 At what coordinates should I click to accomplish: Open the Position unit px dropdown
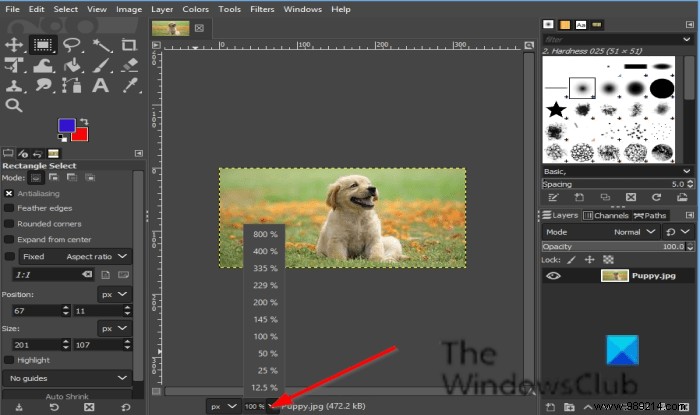pyautogui.click(x=115, y=294)
